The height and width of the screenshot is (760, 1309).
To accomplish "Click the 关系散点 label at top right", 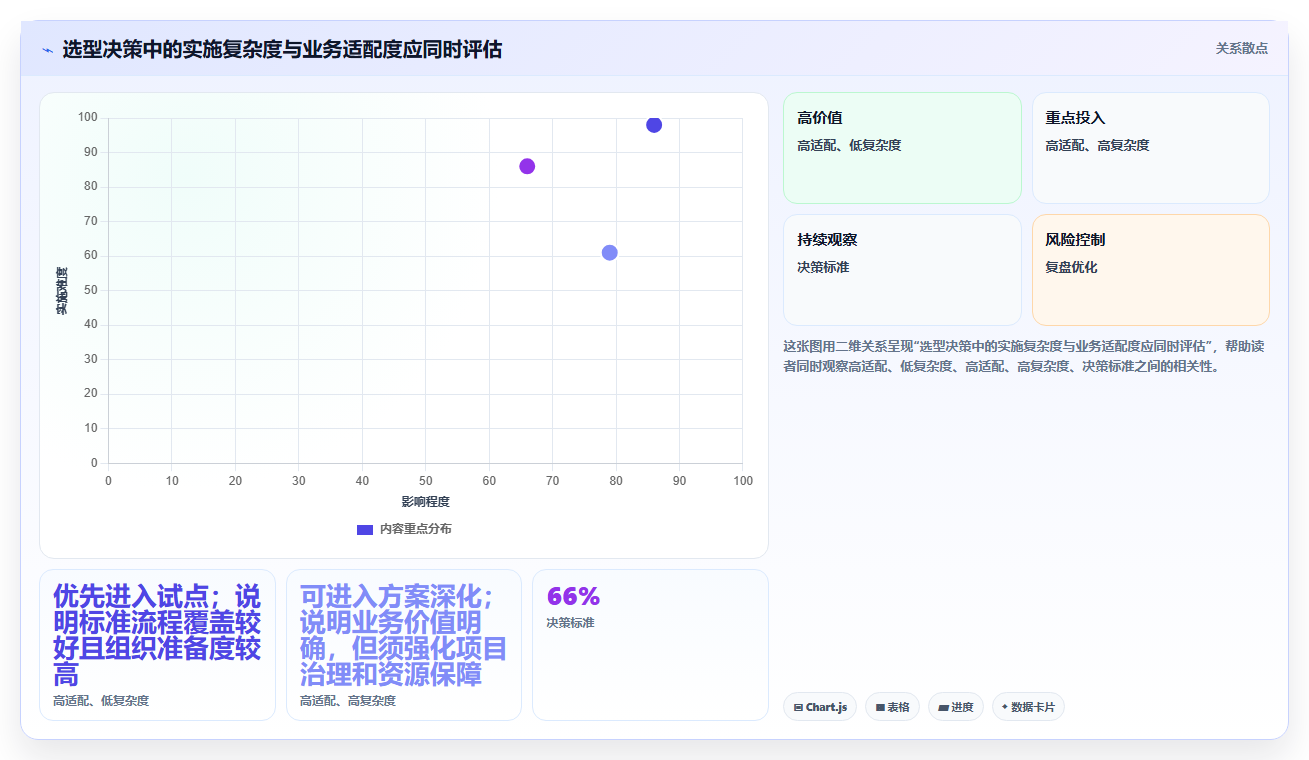I will tap(1241, 48).
